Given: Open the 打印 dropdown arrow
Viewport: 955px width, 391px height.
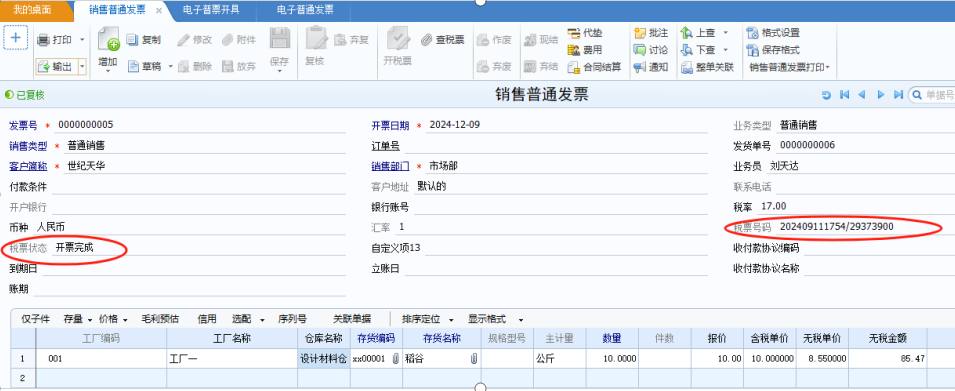Looking at the screenshot, I should coord(82,40).
